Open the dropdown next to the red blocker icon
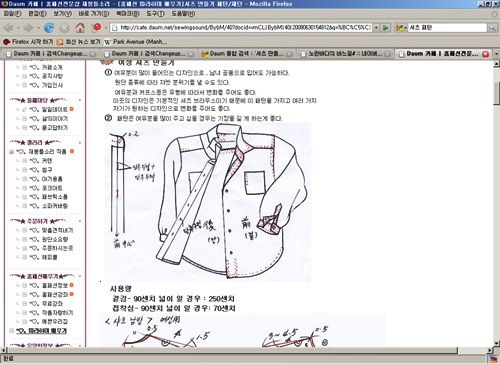The image size is (500, 365). [106, 28]
